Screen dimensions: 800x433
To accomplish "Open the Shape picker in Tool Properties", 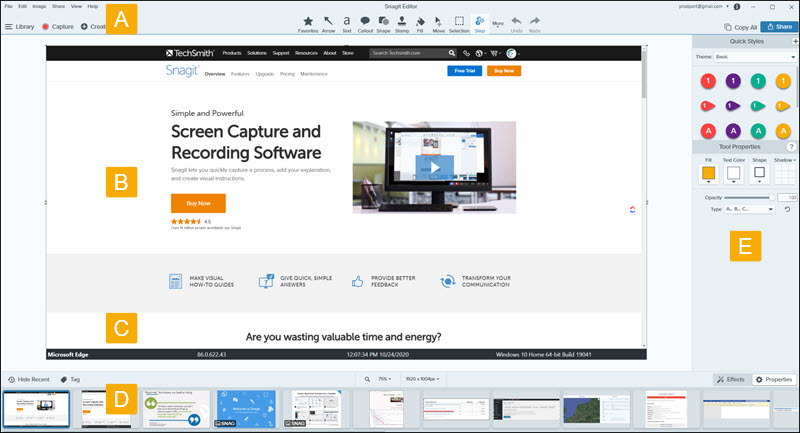I will (759, 174).
